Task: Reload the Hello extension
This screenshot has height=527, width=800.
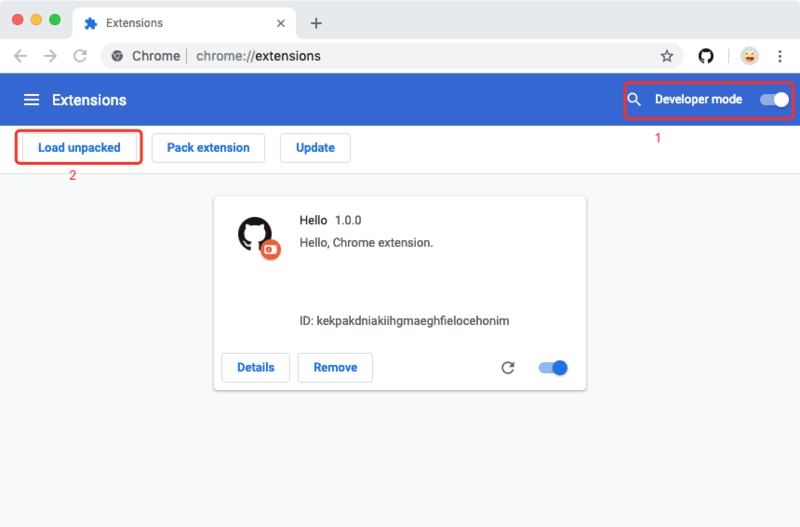Action: [x=508, y=368]
